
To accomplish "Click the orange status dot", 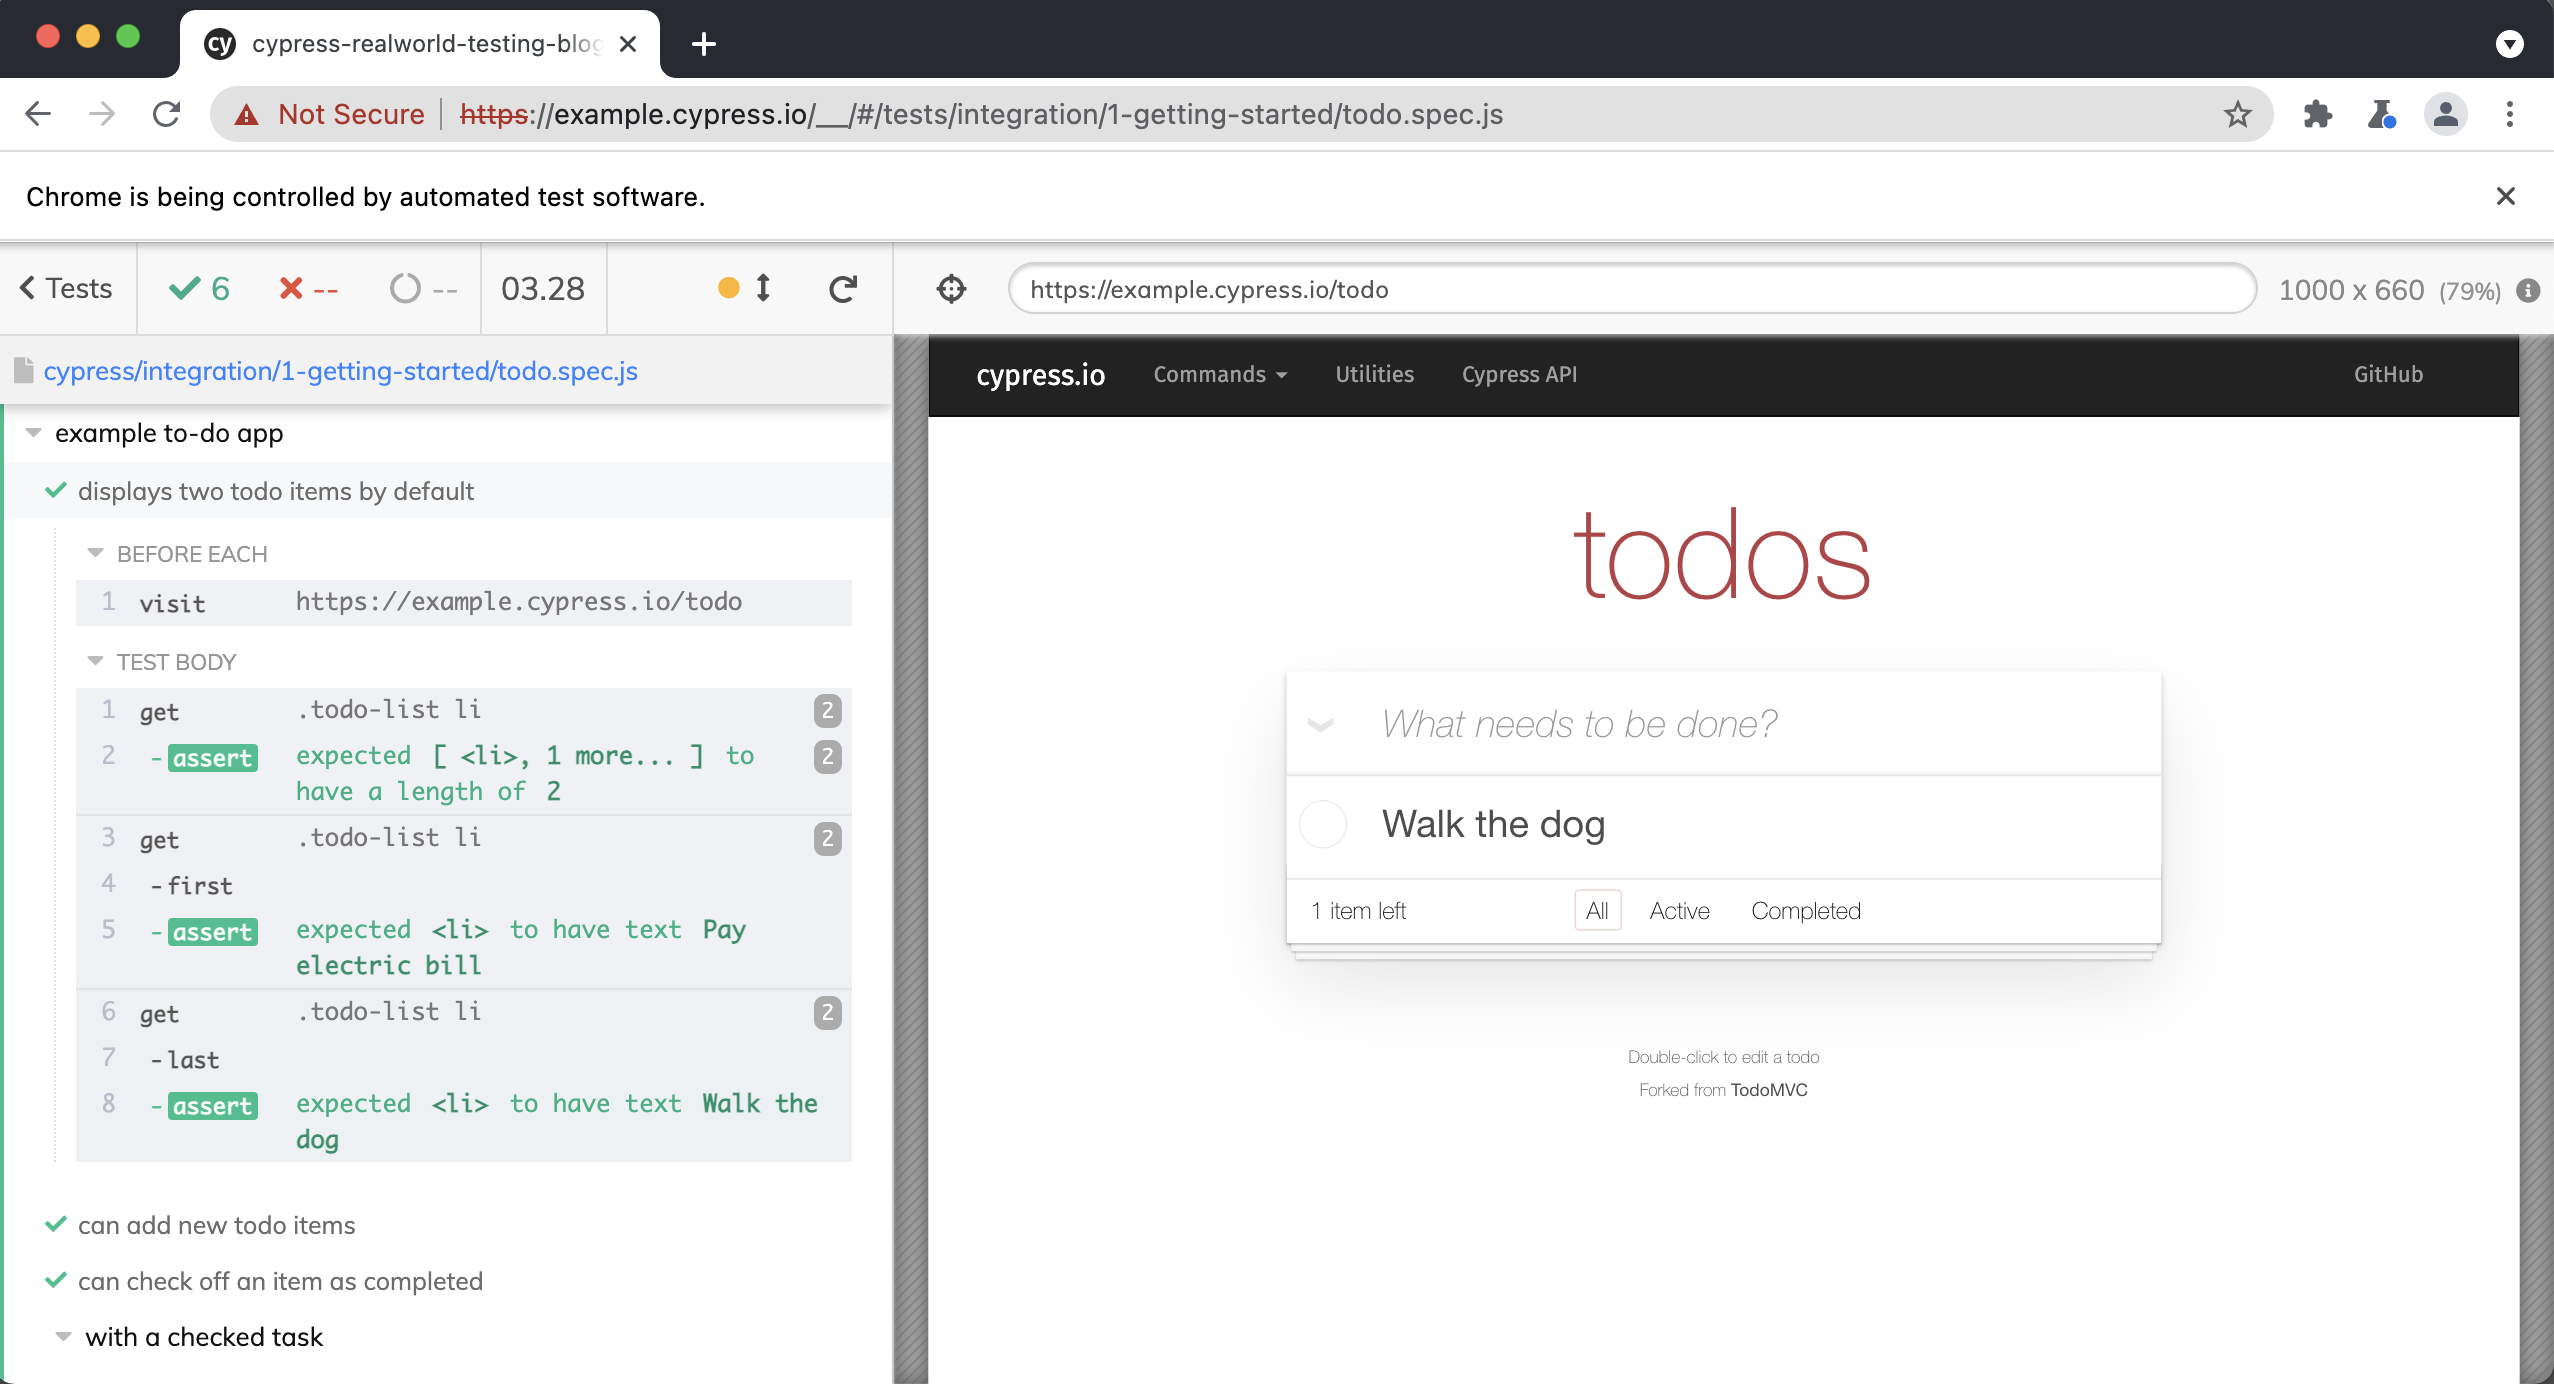I will [729, 288].
